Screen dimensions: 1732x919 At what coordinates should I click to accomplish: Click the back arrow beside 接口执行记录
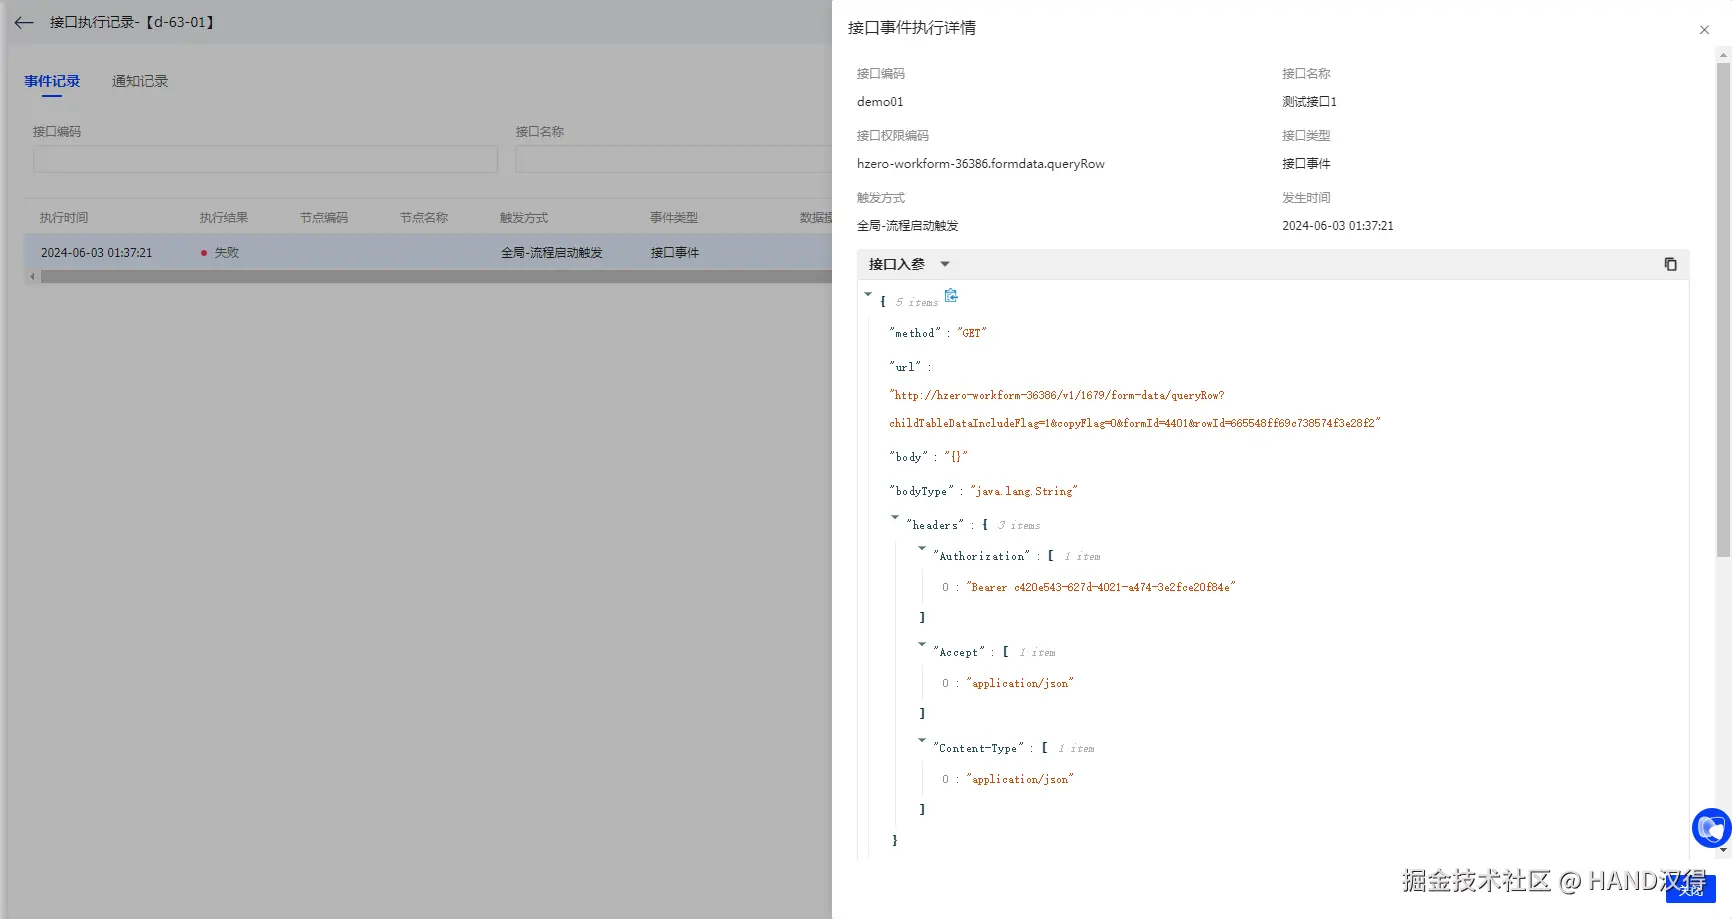coord(24,22)
